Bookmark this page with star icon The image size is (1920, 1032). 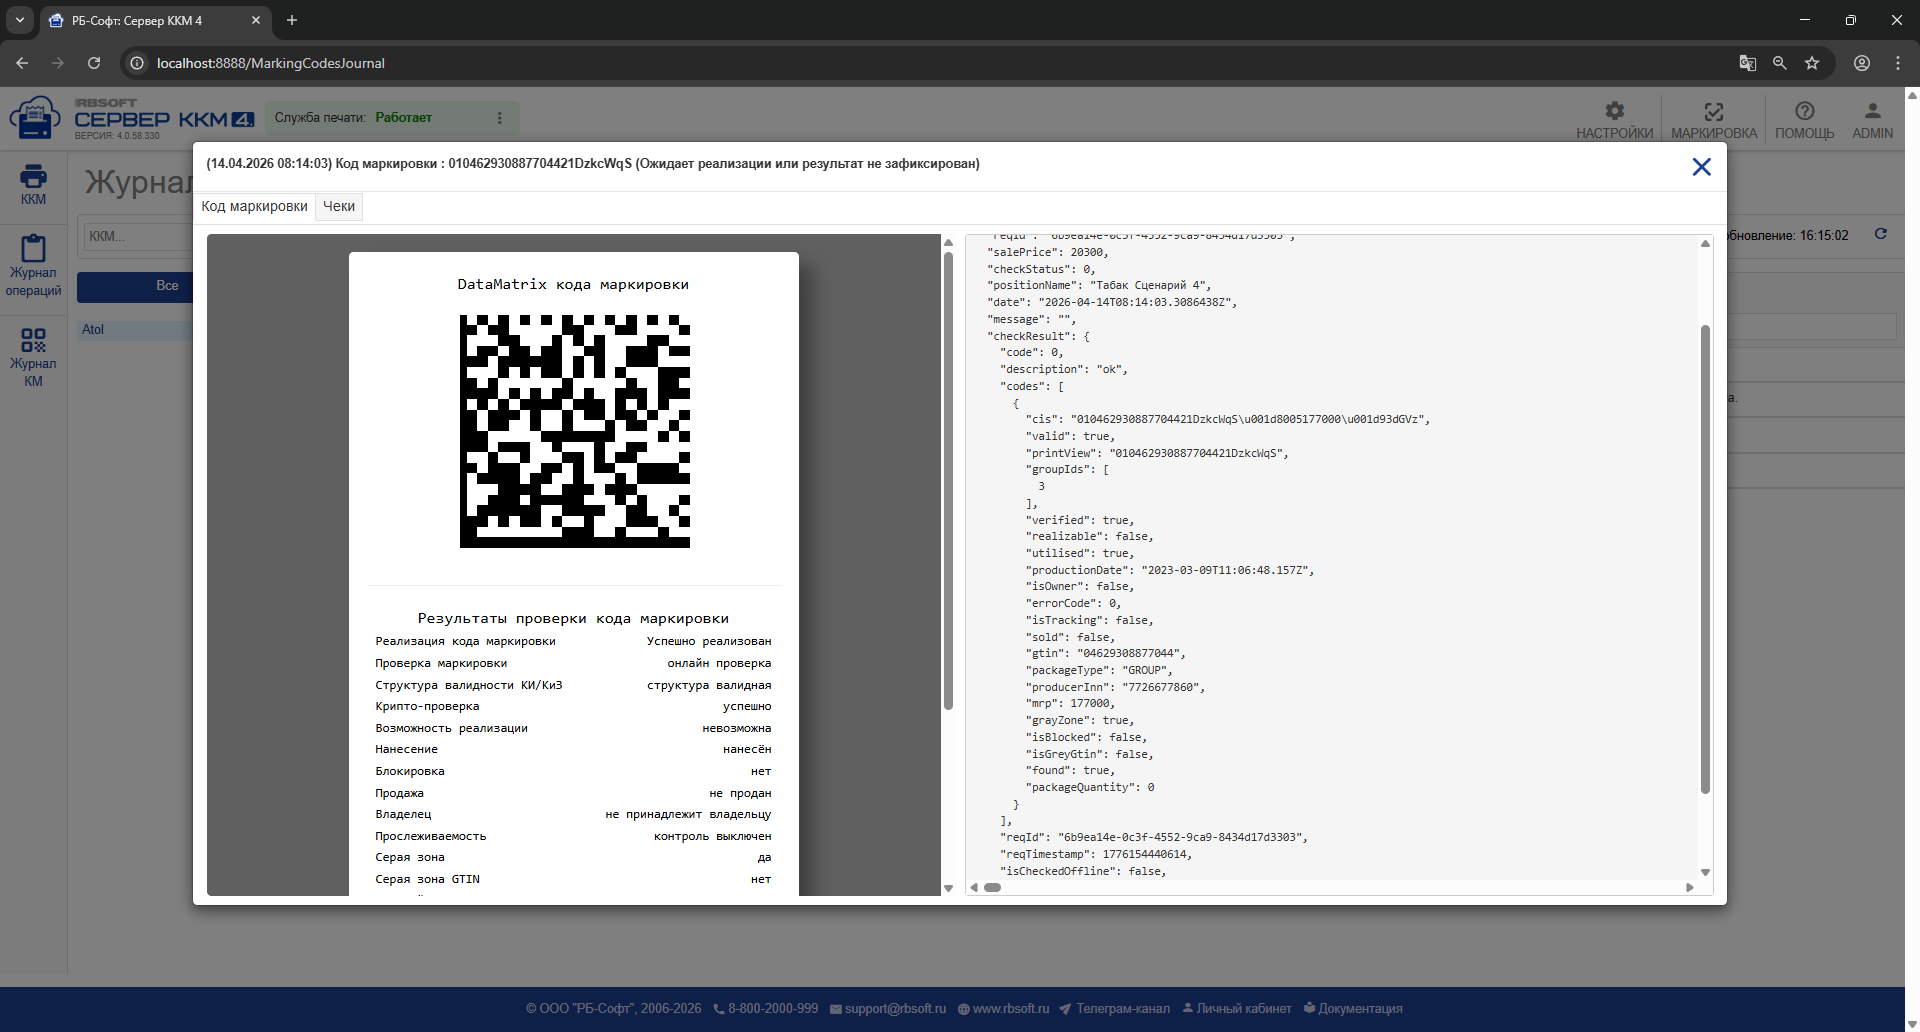[1812, 63]
